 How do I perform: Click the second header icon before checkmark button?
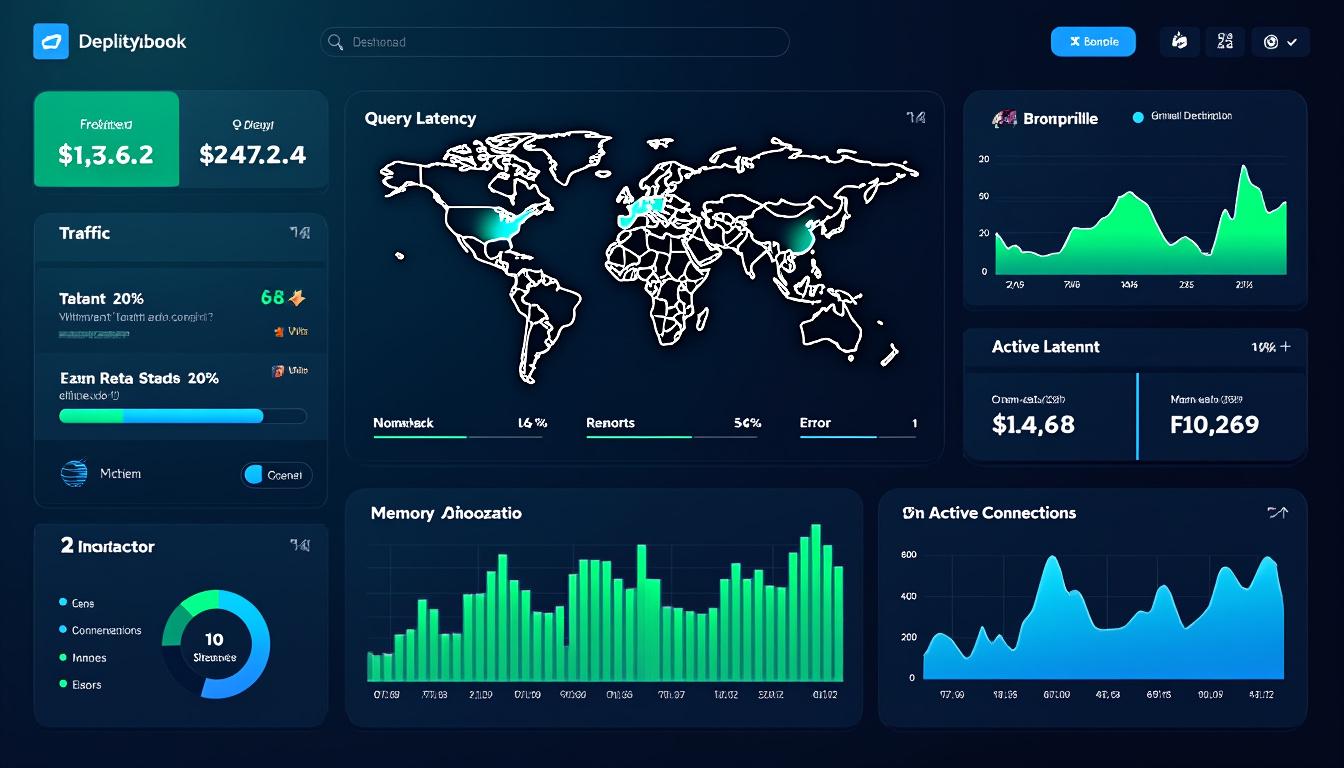[1225, 42]
